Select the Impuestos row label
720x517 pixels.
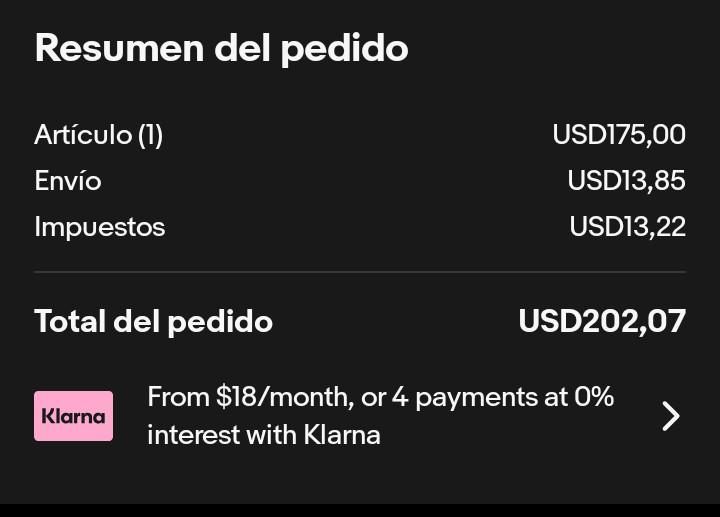click(100, 227)
